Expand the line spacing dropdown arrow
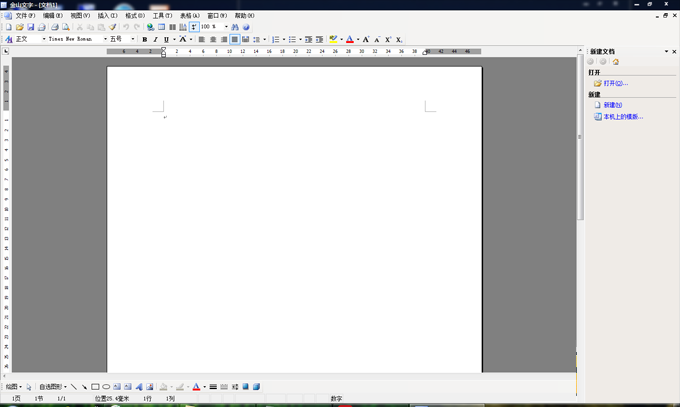 [x=265, y=39]
